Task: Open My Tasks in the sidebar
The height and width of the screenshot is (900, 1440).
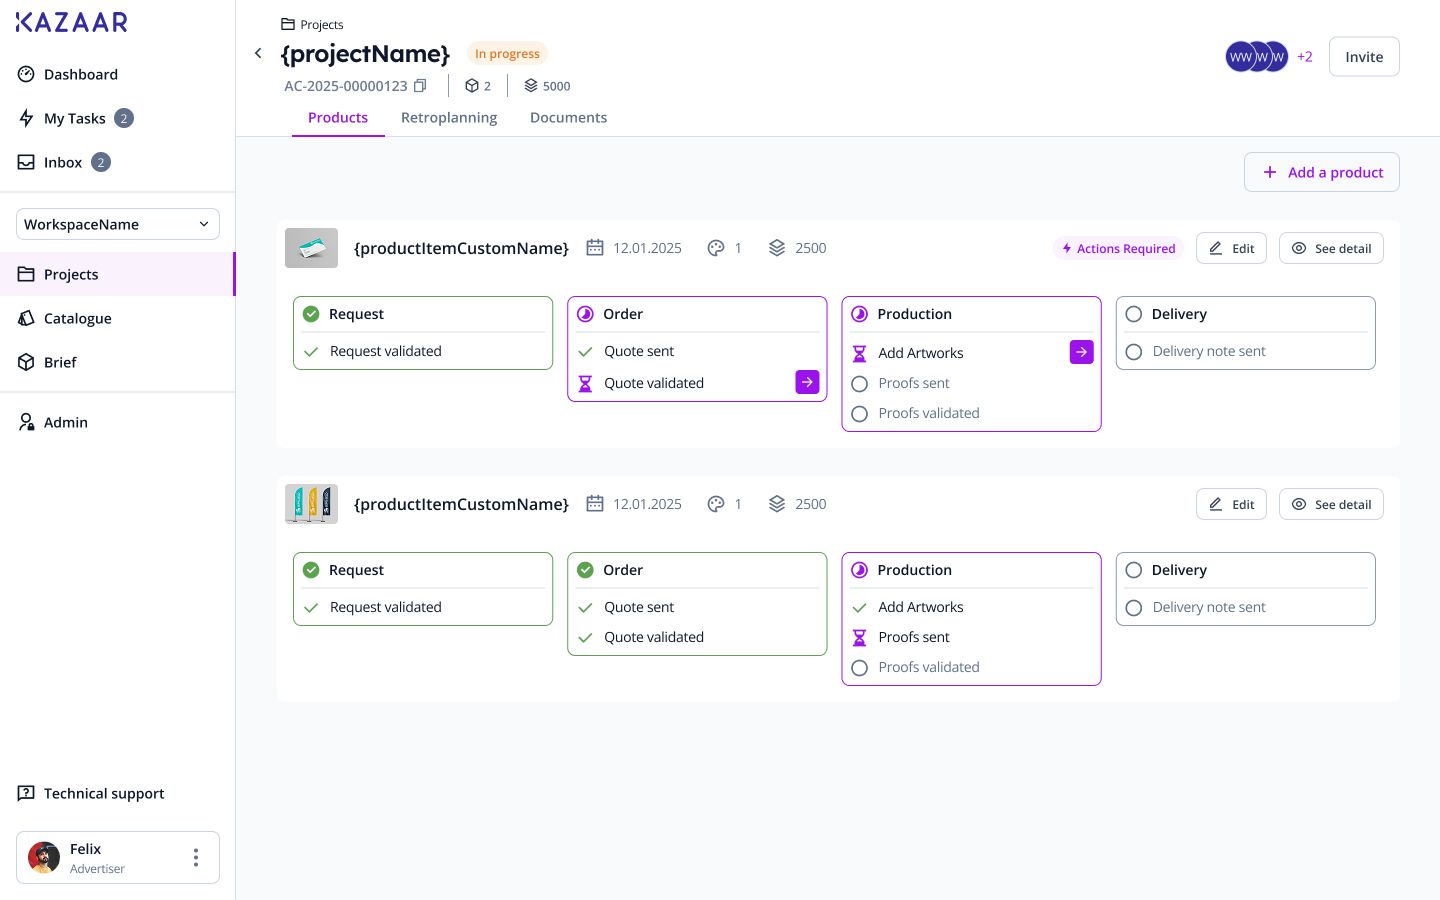Action: 117,118
